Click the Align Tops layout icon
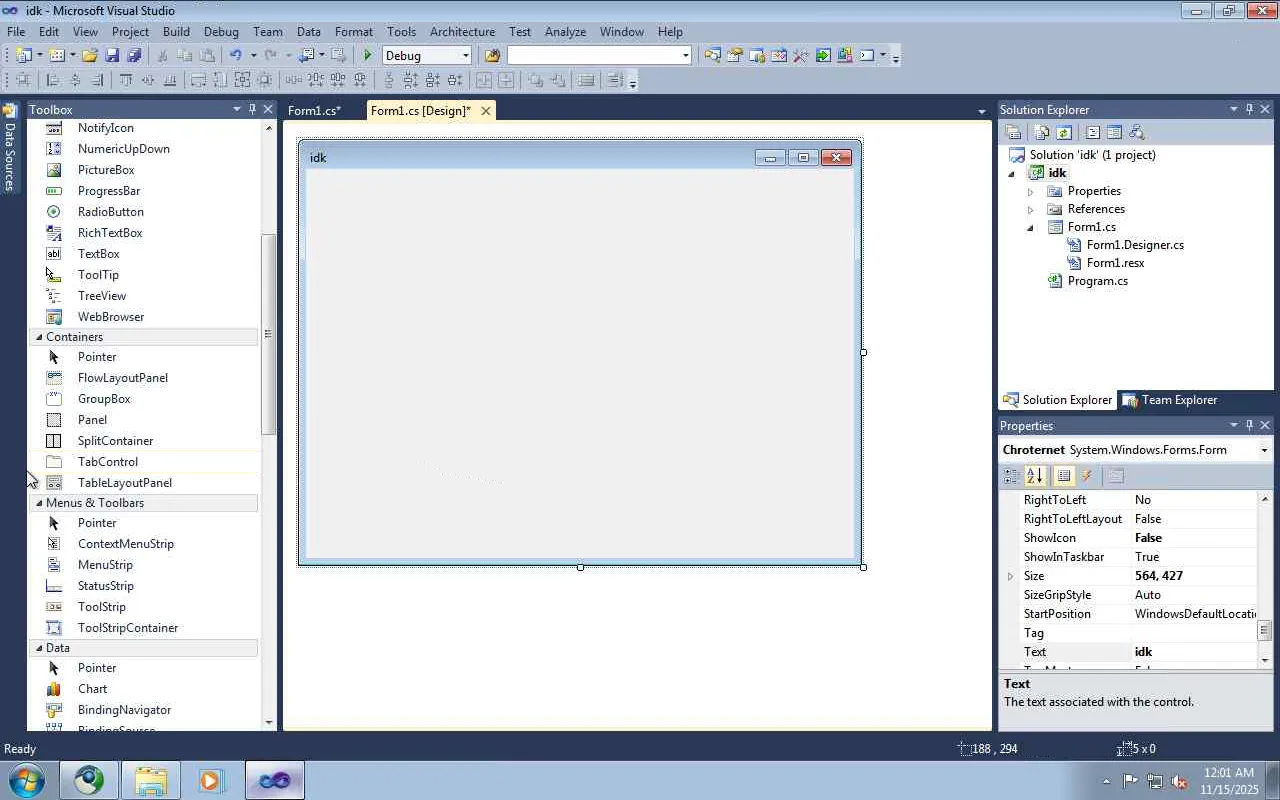Image resolution: width=1280 pixels, height=800 pixels. [x=126, y=81]
